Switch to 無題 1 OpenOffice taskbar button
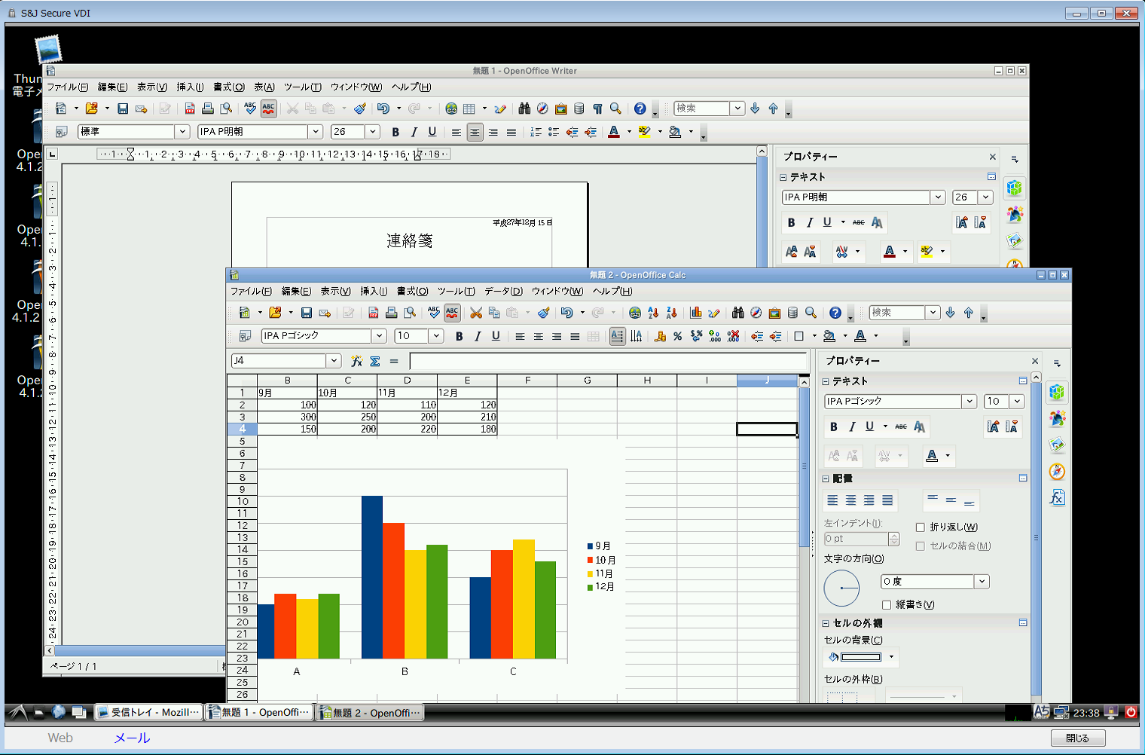1145x755 pixels. point(259,713)
